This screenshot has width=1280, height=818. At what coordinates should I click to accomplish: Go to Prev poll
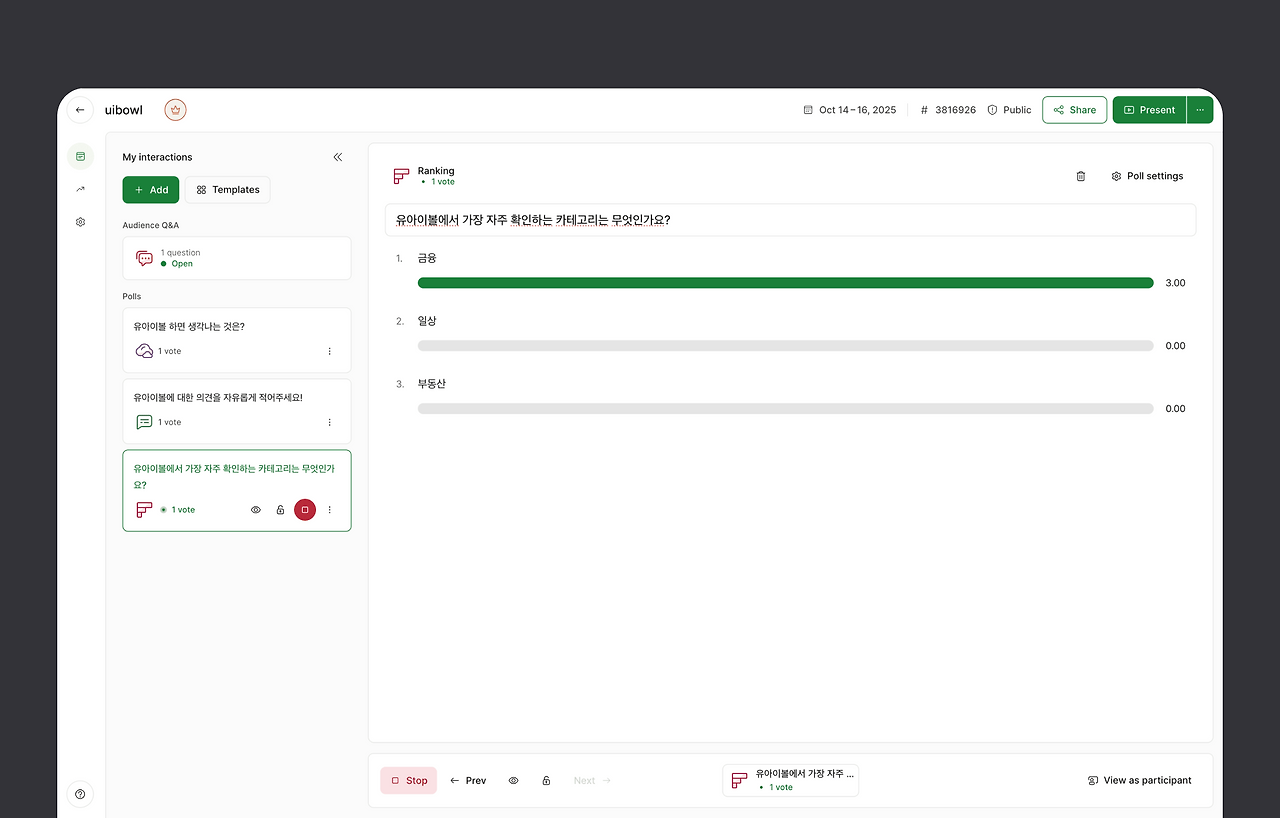click(468, 781)
